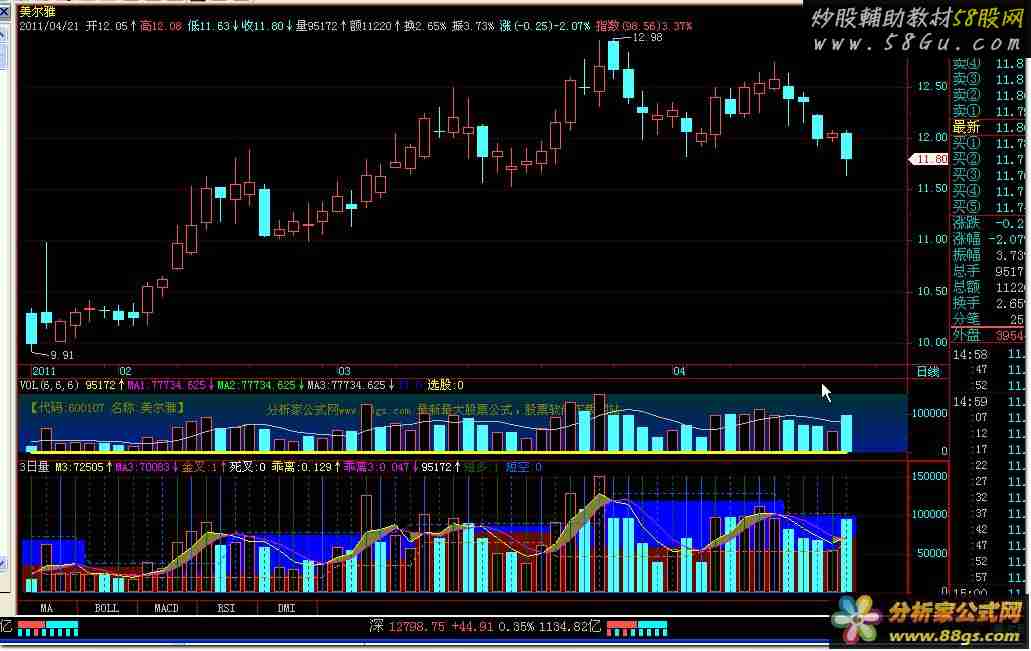Click the 深 12798.75 index status readout
The height and width of the screenshot is (651, 1031).
click(x=485, y=627)
